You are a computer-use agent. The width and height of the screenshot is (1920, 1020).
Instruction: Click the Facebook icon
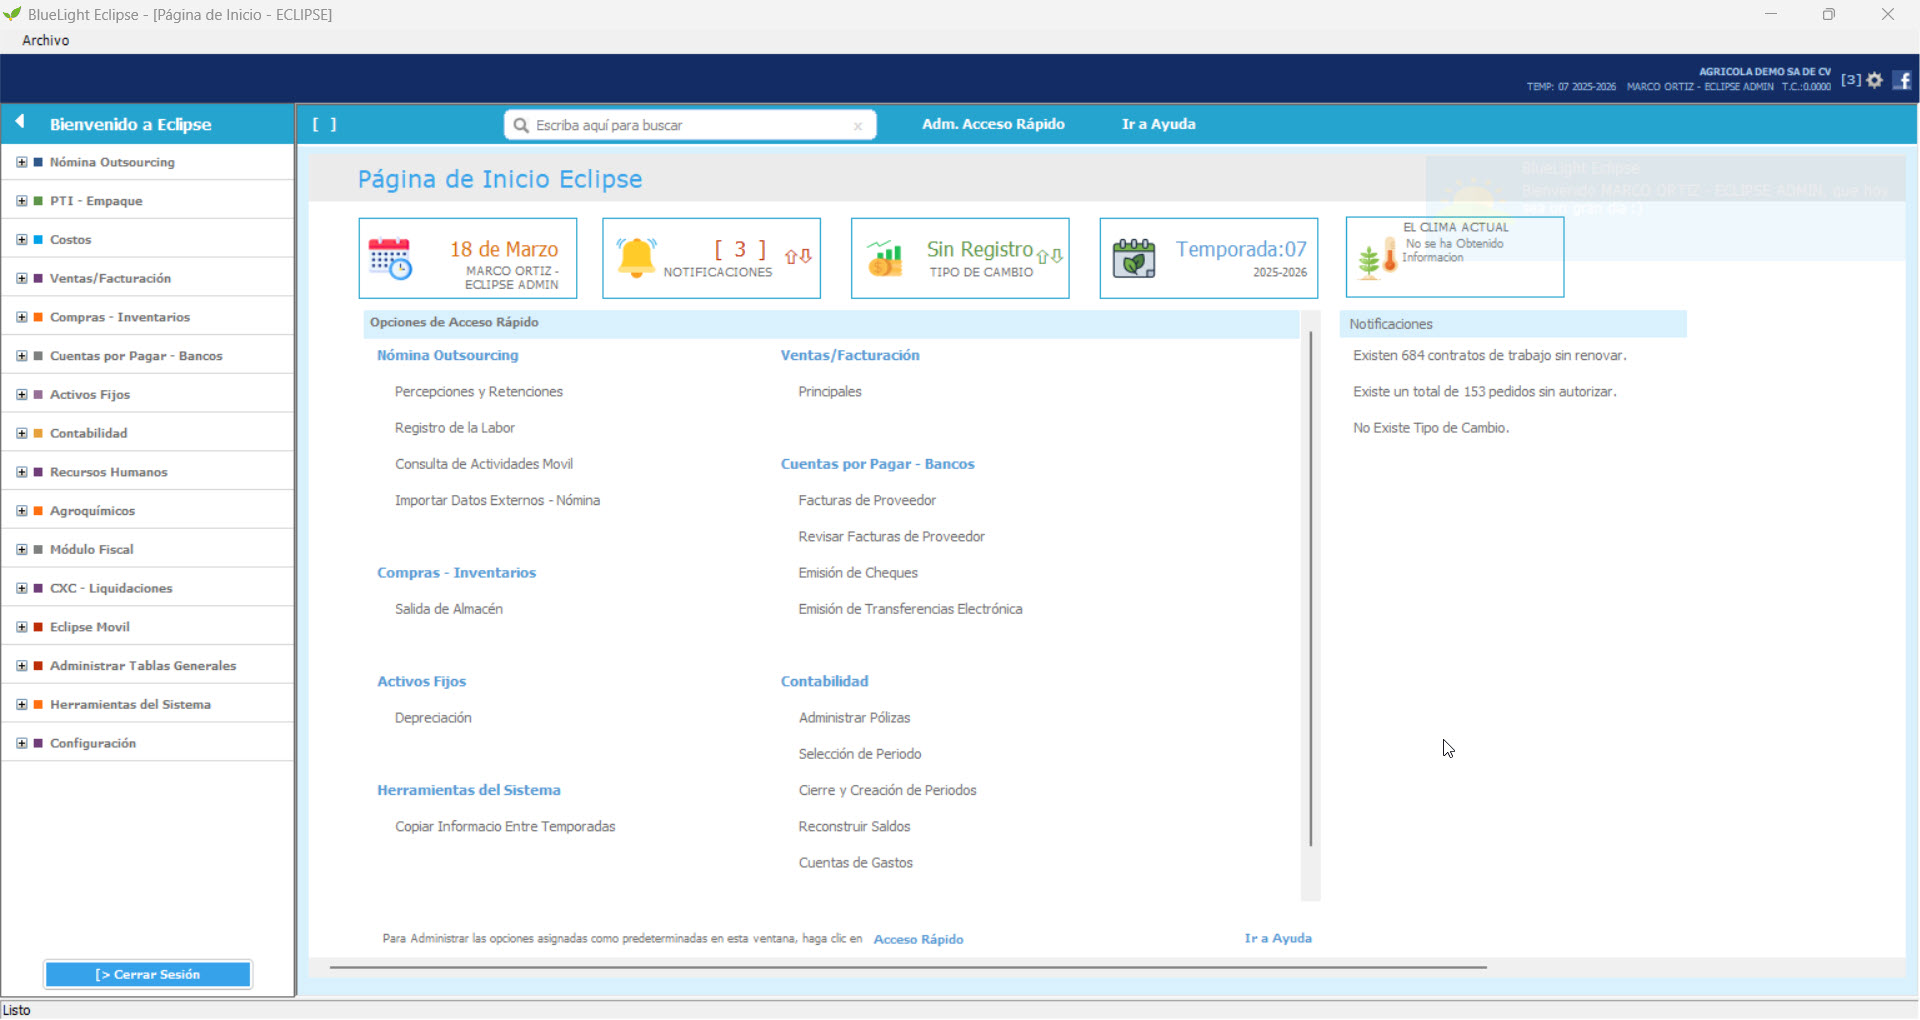[1903, 80]
